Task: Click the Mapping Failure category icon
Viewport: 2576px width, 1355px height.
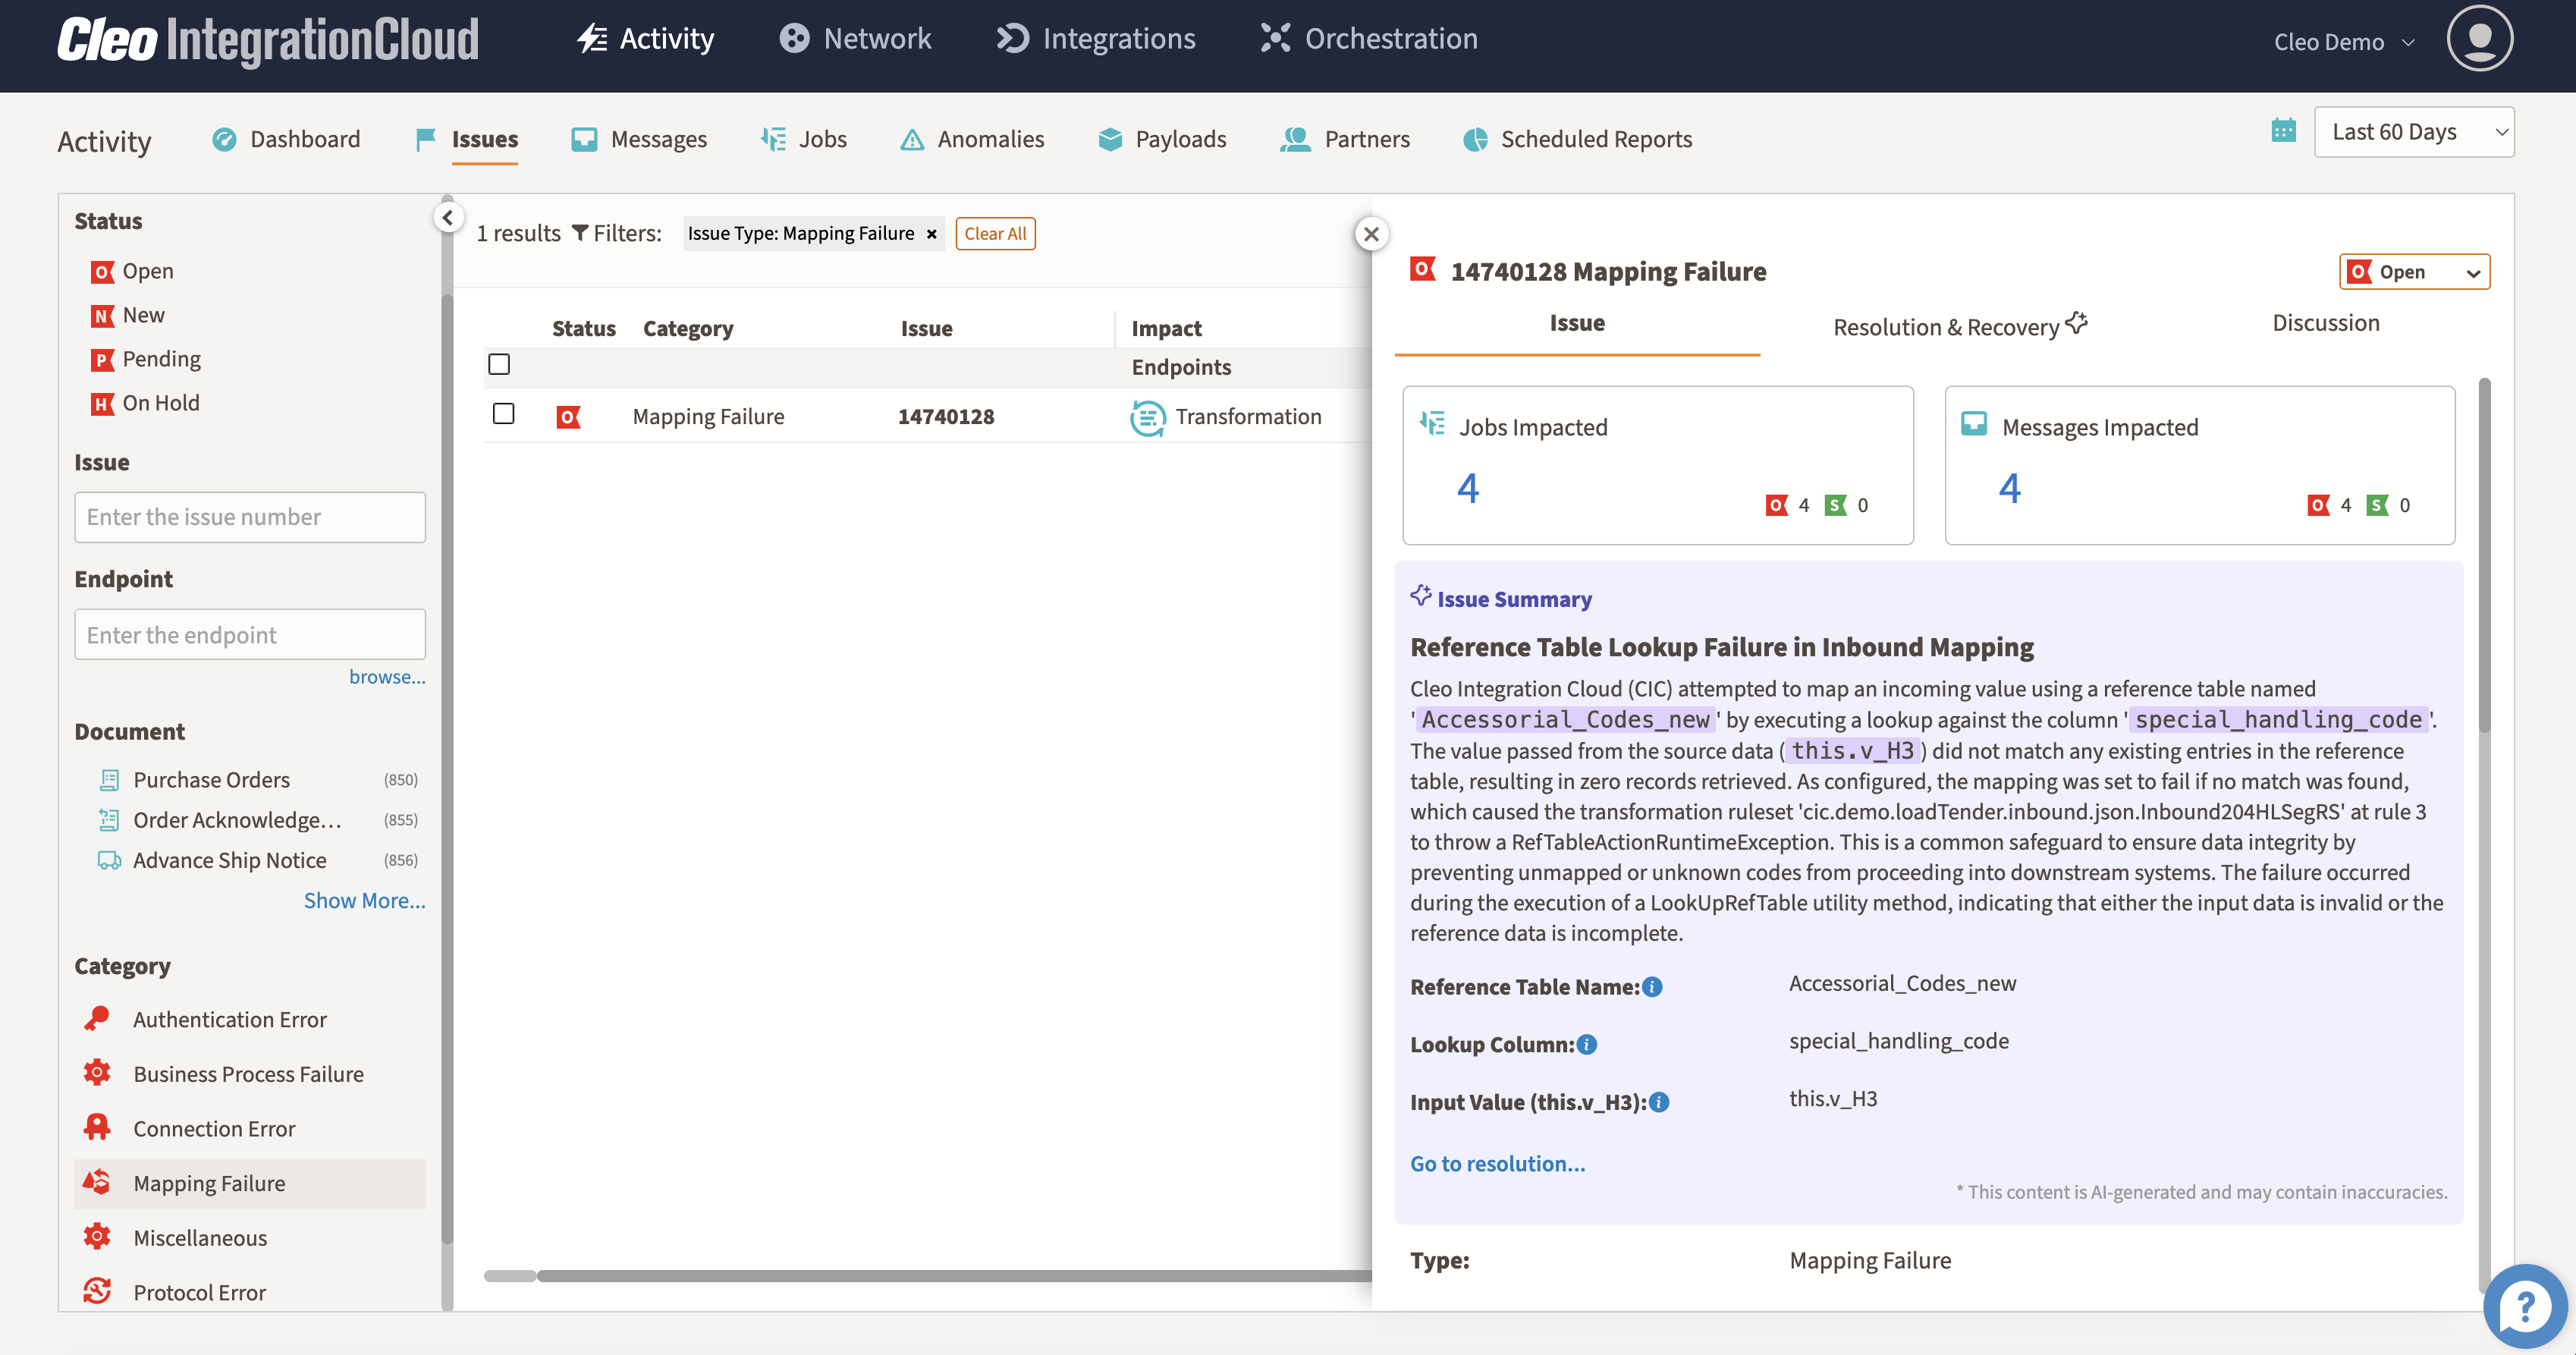Action: point(97,1182)
